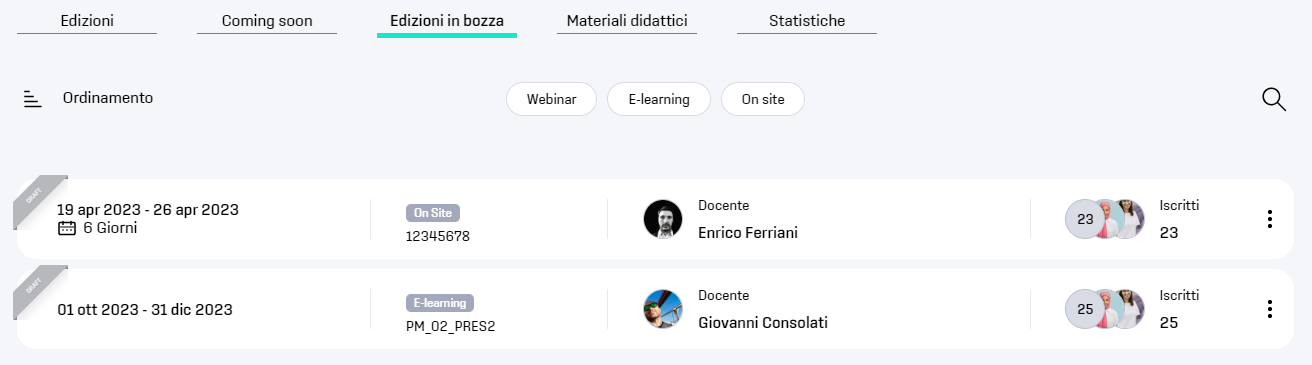Click the calendar icon beside 6 Giorni
Viewport: 1312px width, 365px height.
click(x=67, y=228)
